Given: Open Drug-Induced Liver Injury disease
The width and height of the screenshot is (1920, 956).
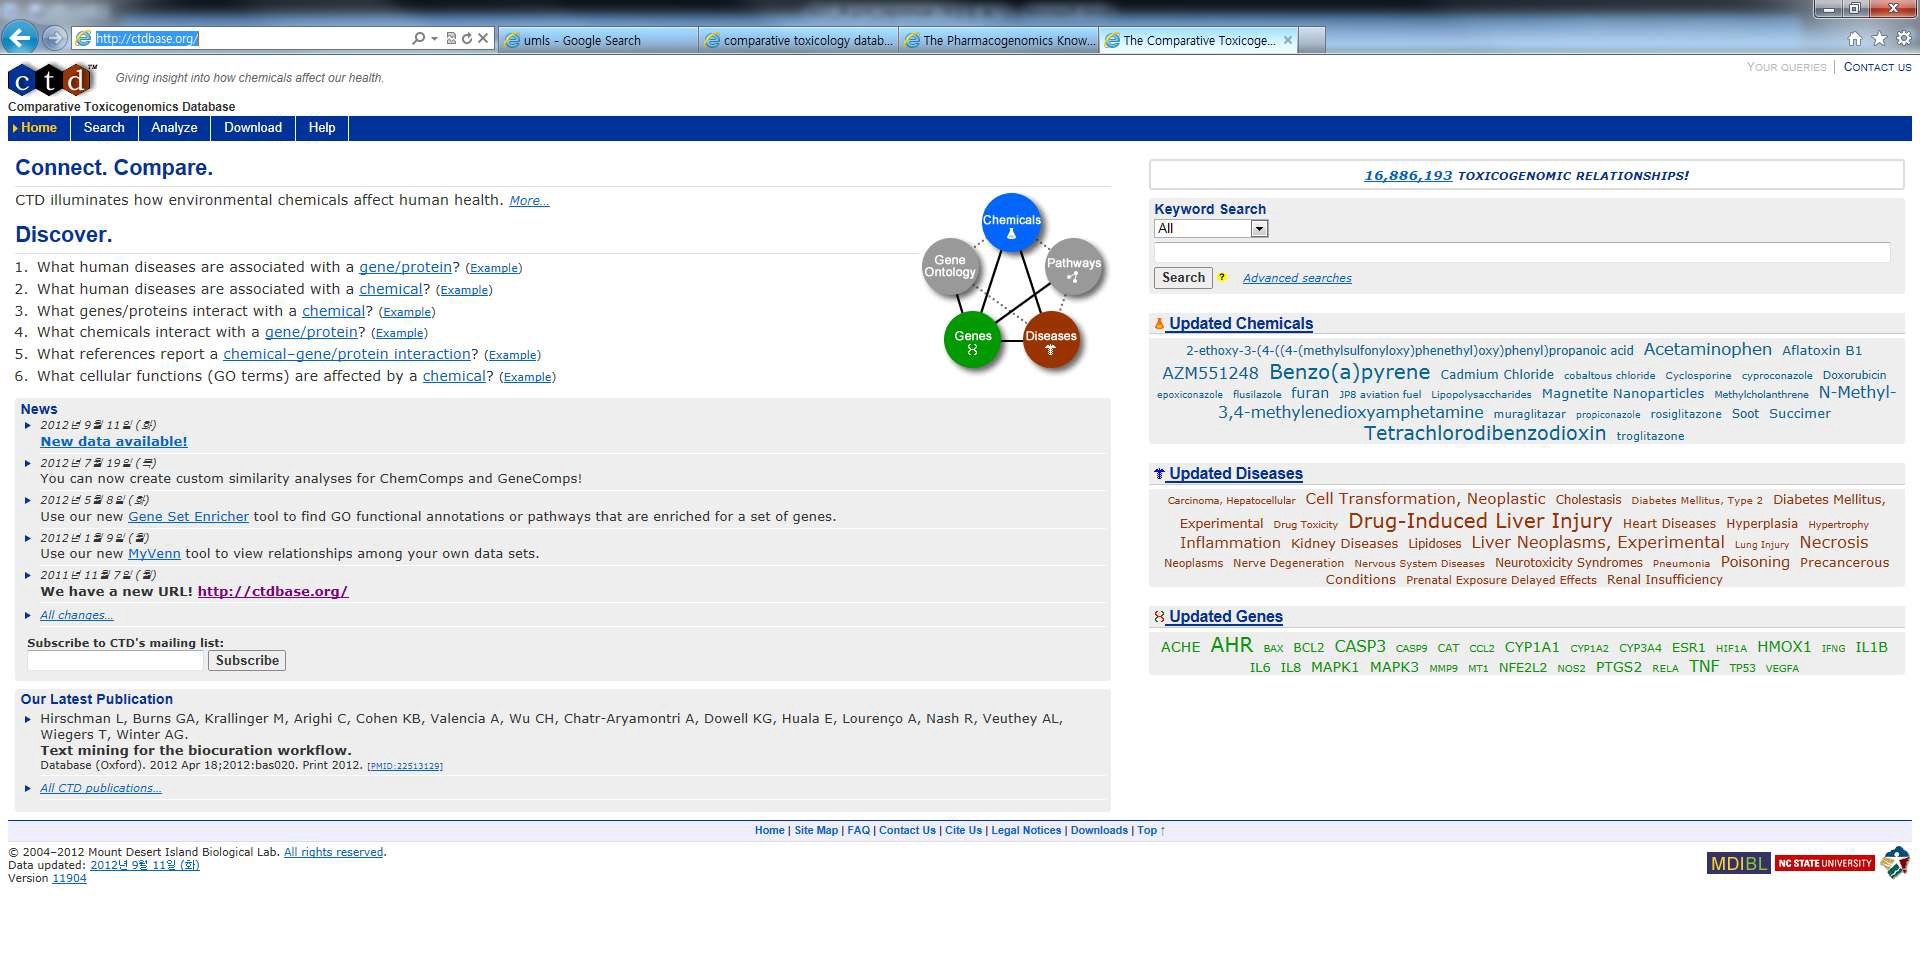Looking at the screenshot, I should [1480, 521].
